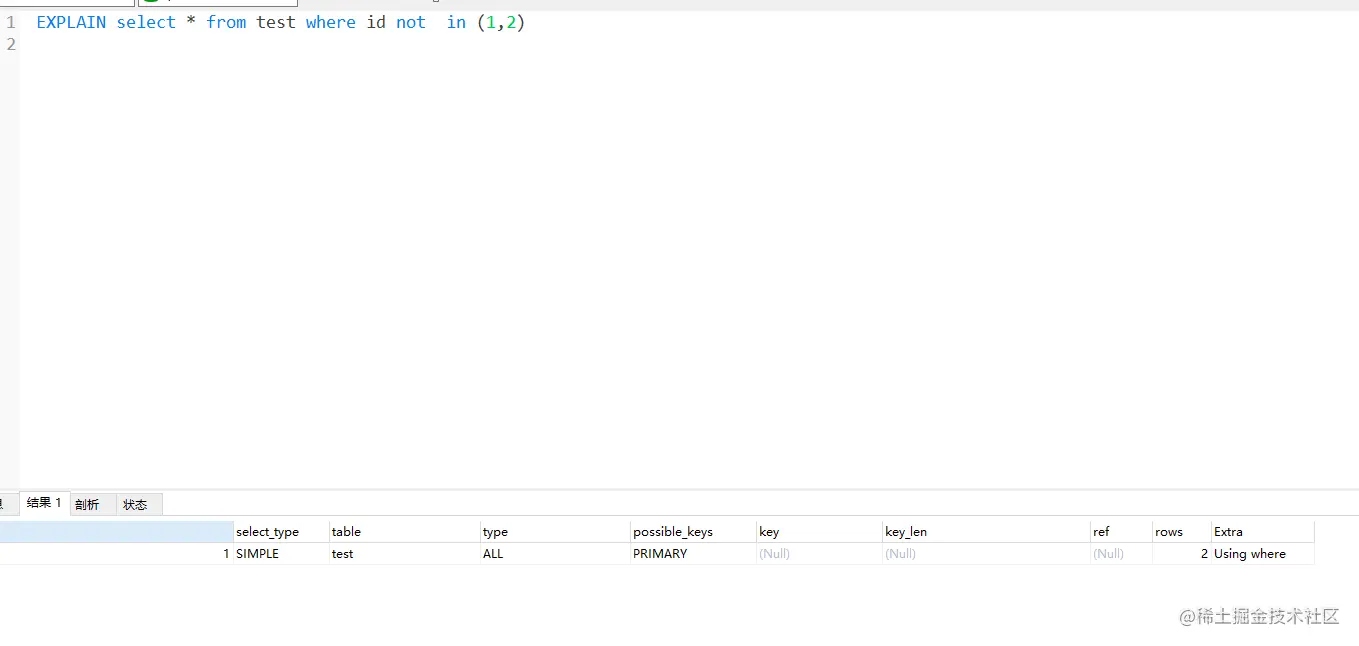Select the id cell showing 1
This screenshot has height=646, width=1359.
click(116, 554)
